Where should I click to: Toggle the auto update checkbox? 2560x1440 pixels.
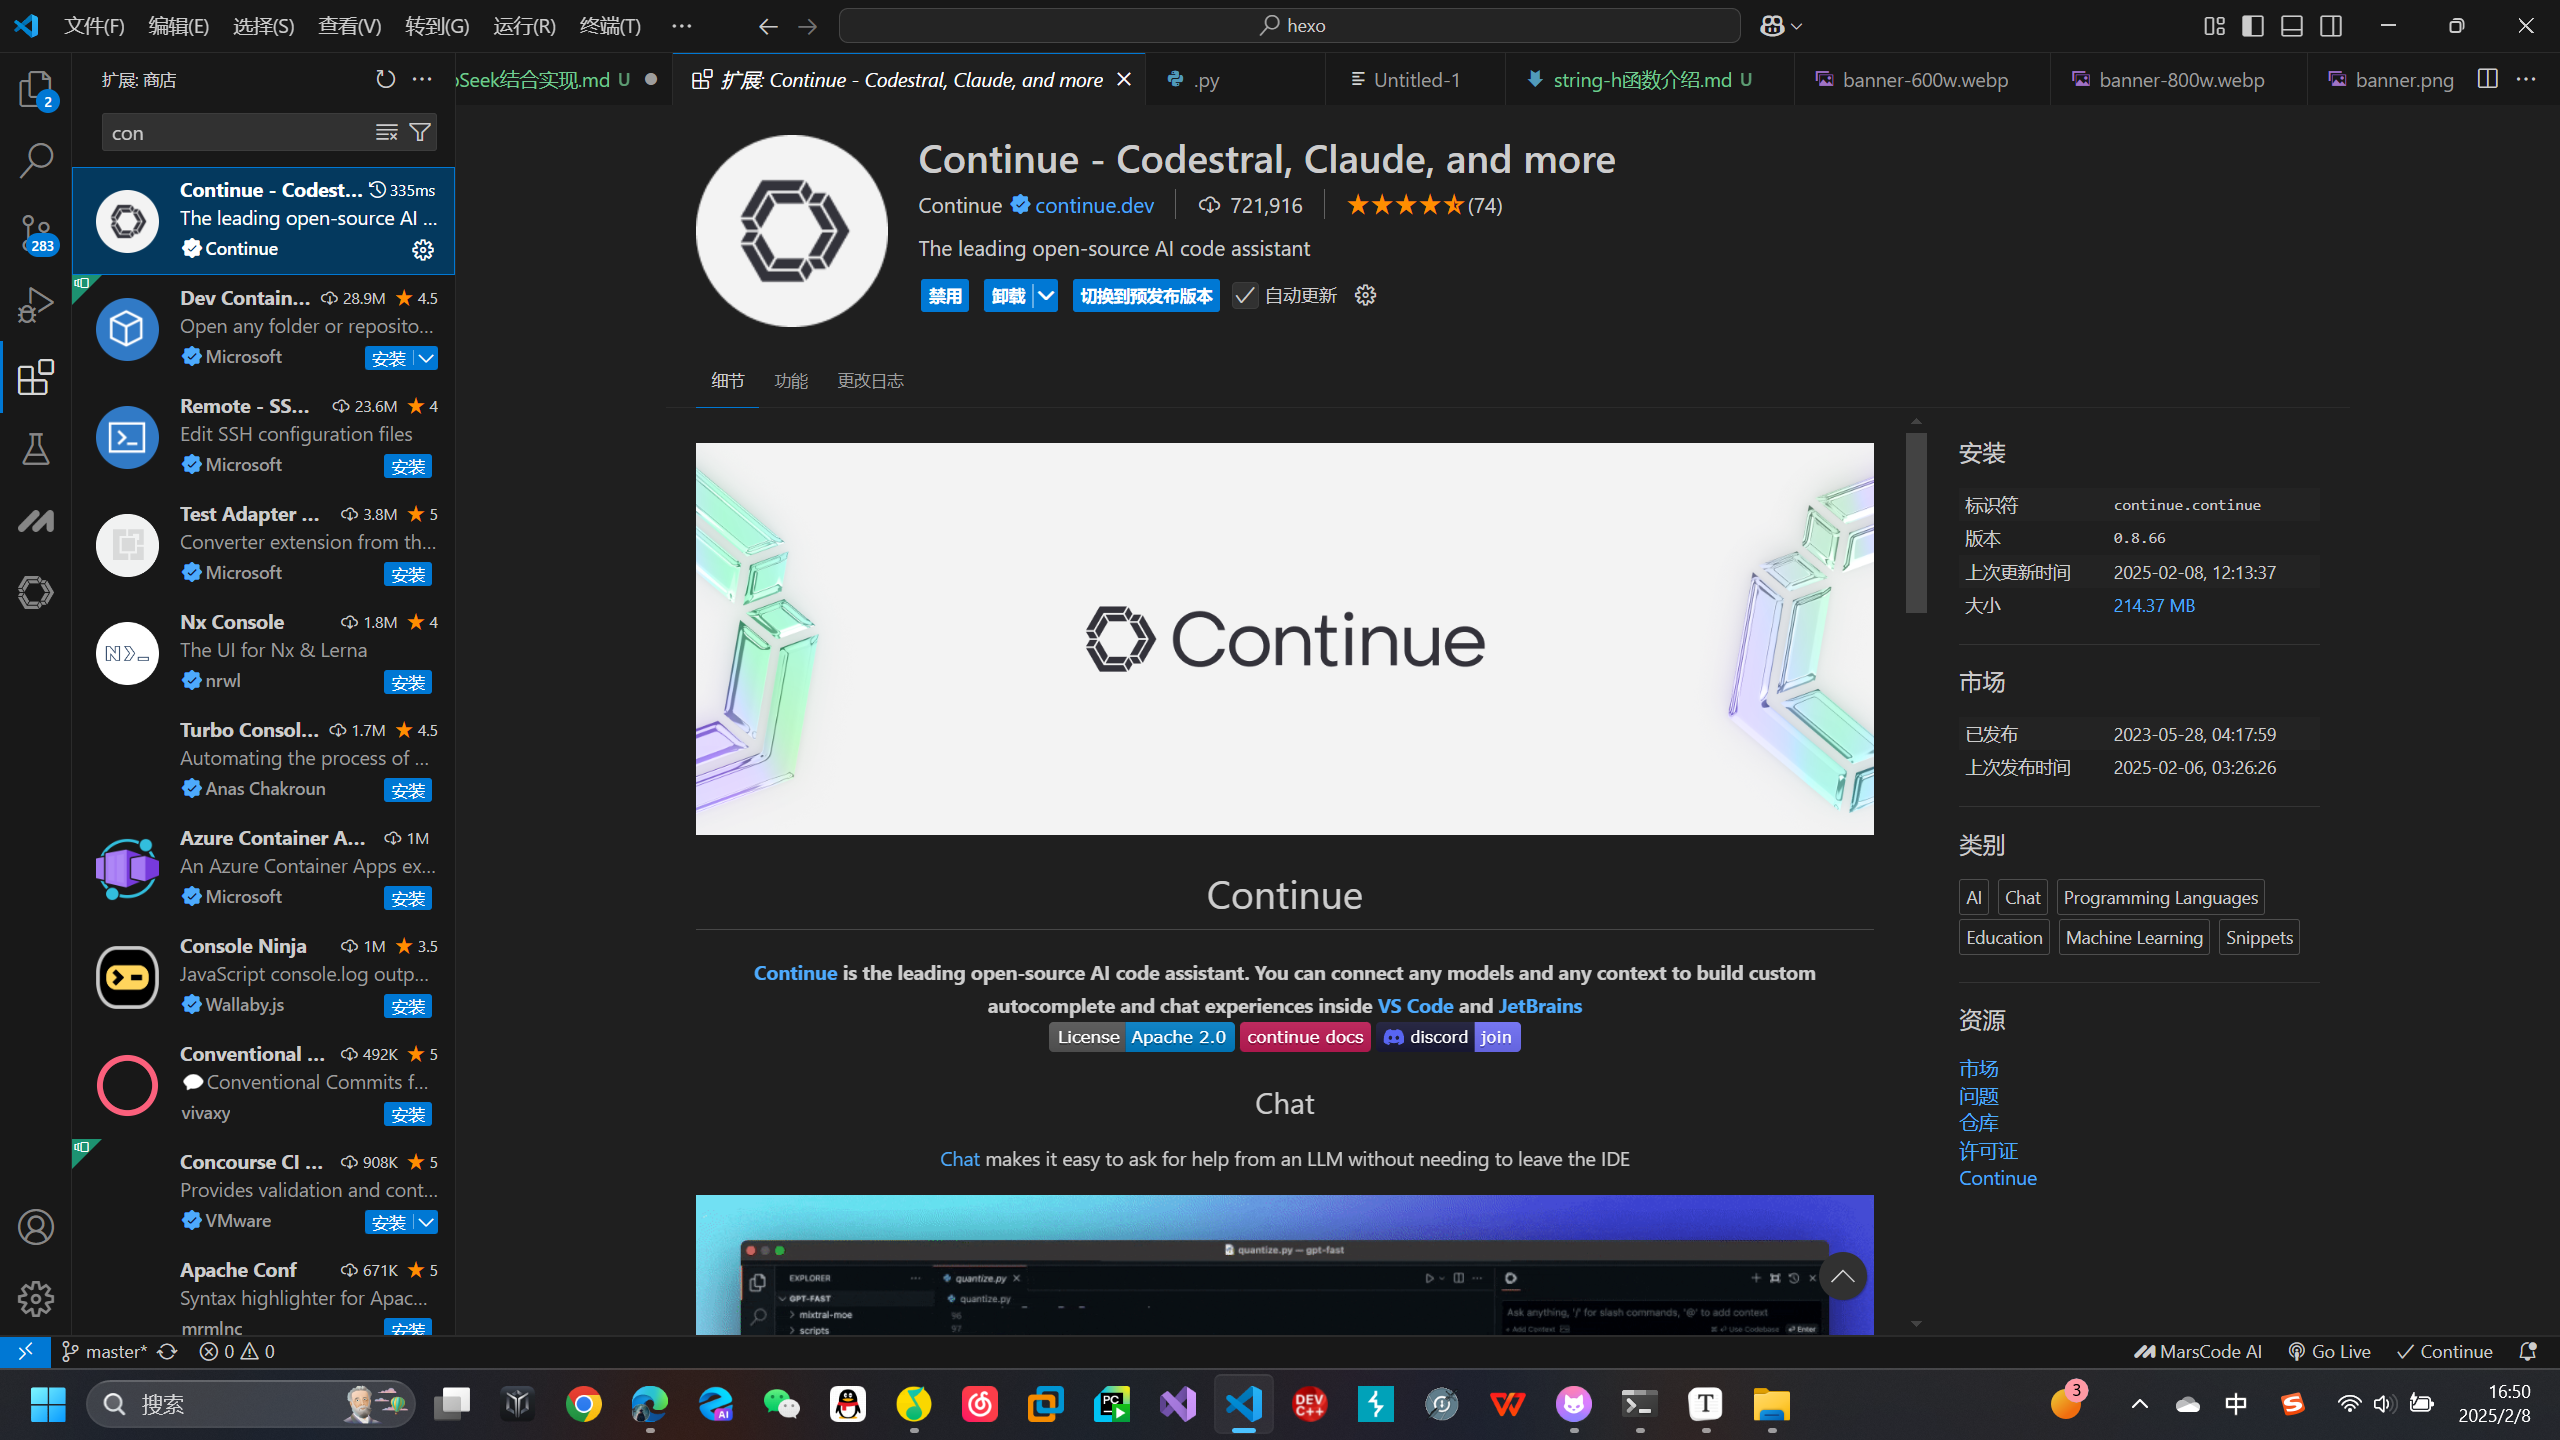tap(1245, 296)
